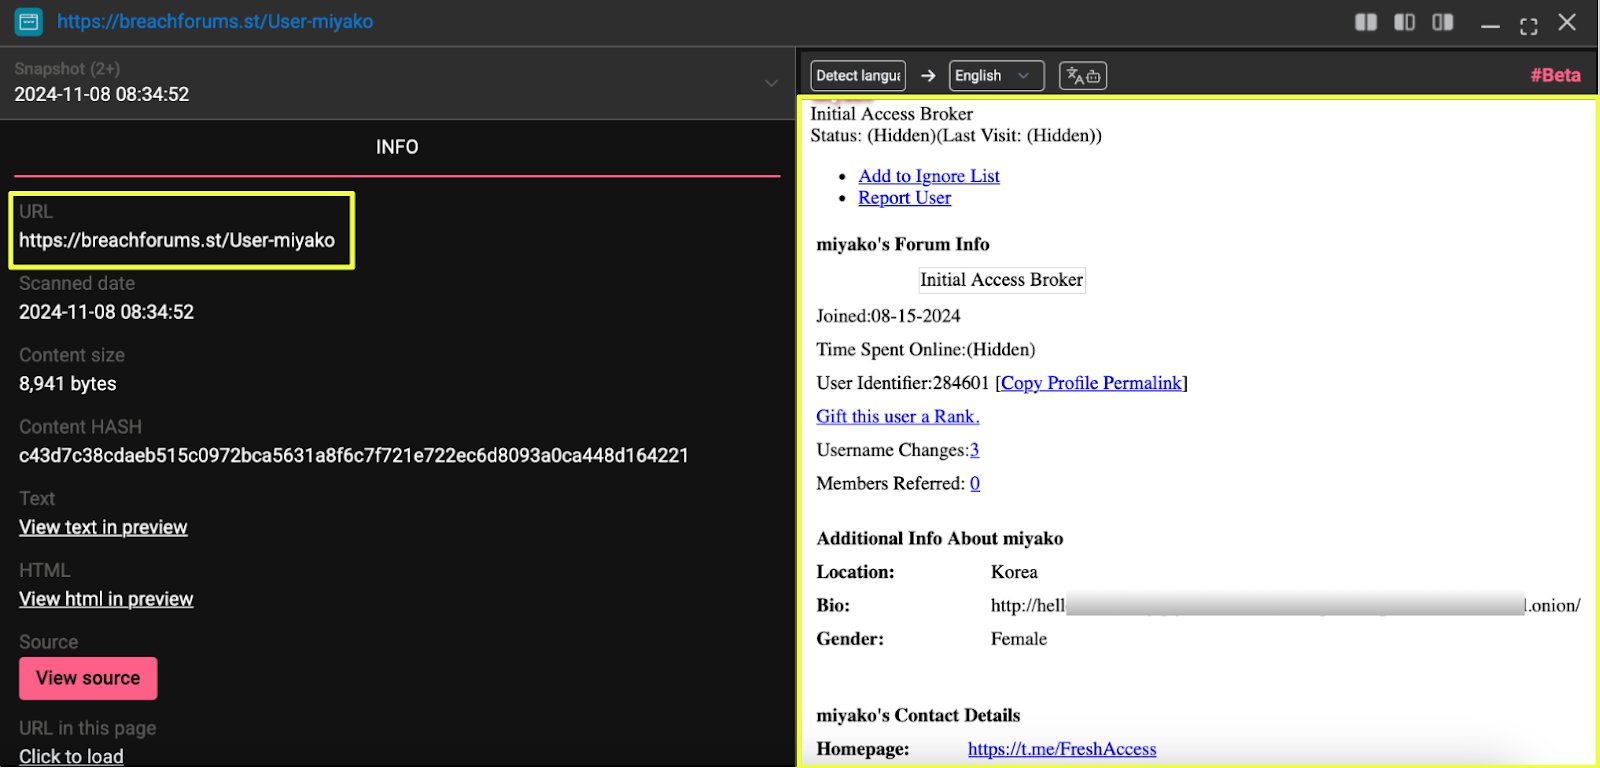The height and width of the screenshot is (768, 1600).
Task: Click the Report User link
Action: (x=904, y=198)
